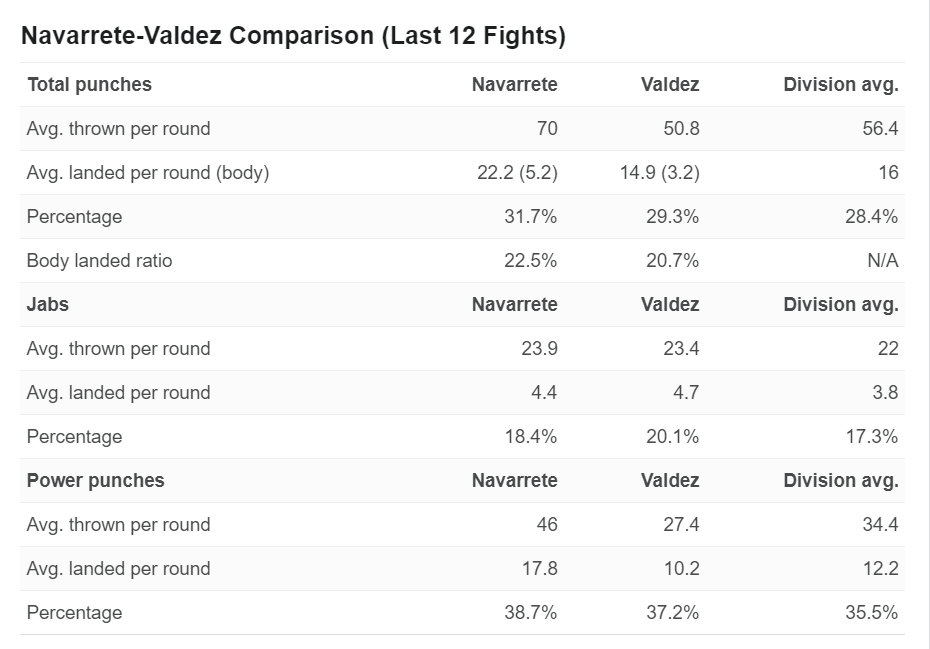Click Valdez's total thrown value 50.8
The height and width of the screenshot is (649, 930).
click(681, 129)
